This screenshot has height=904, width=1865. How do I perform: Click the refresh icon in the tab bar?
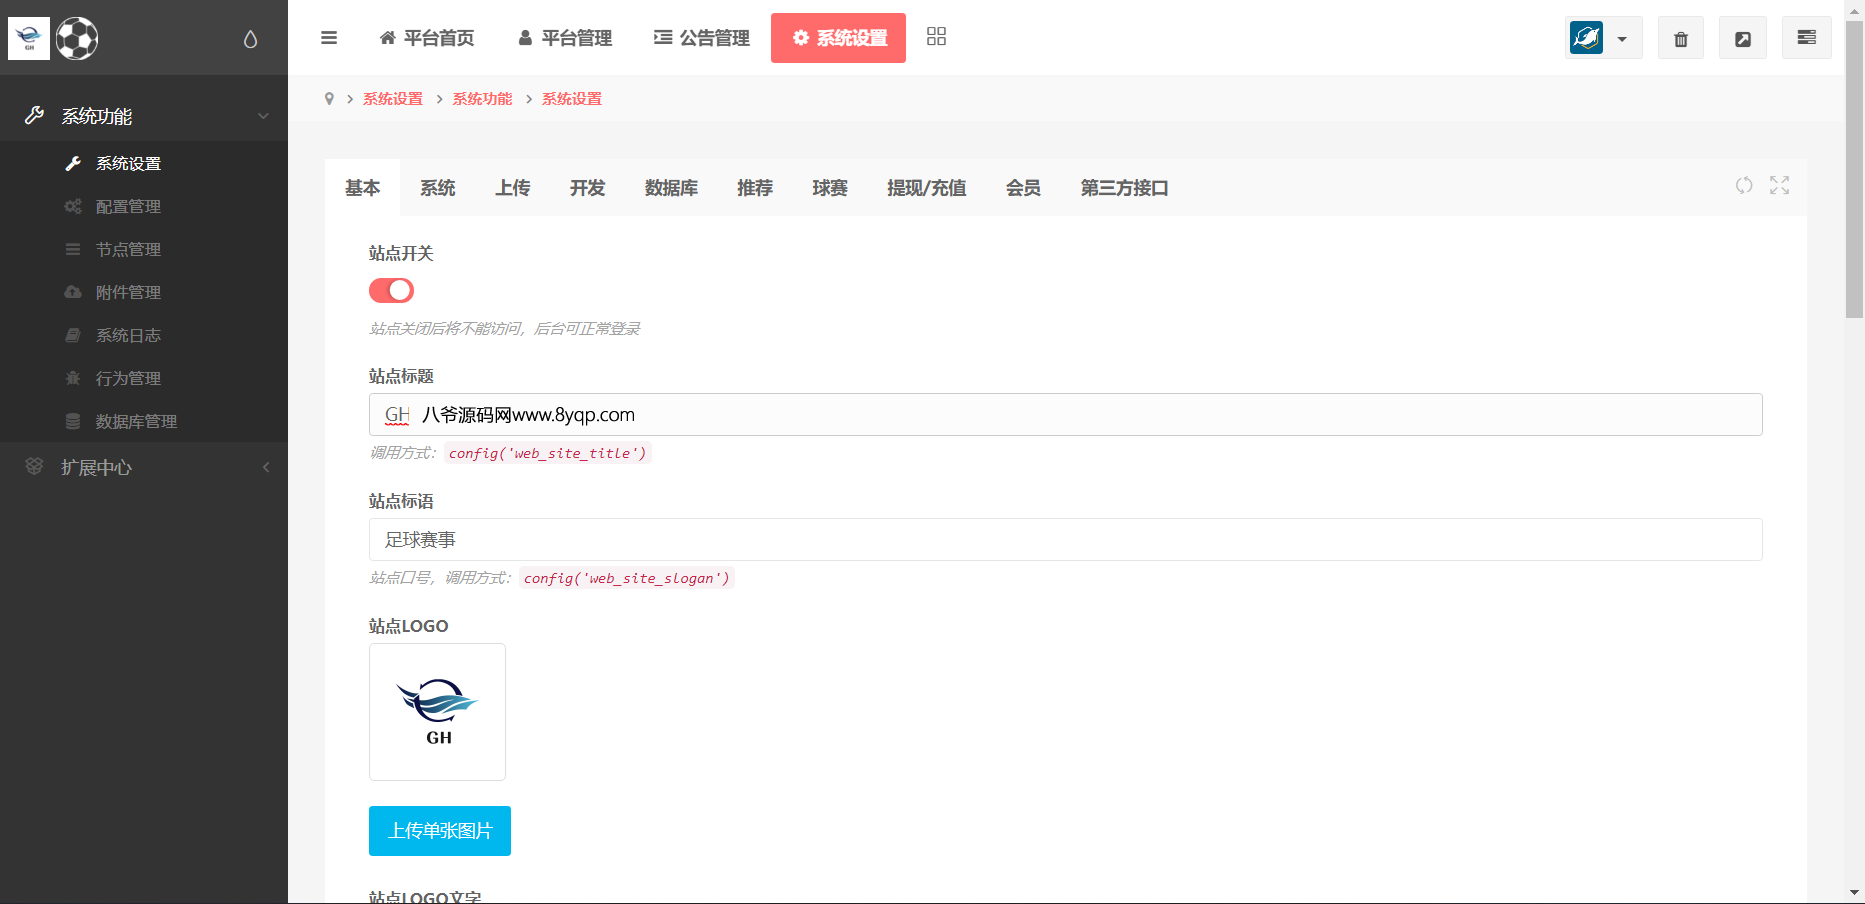[x=1744, y=185]
